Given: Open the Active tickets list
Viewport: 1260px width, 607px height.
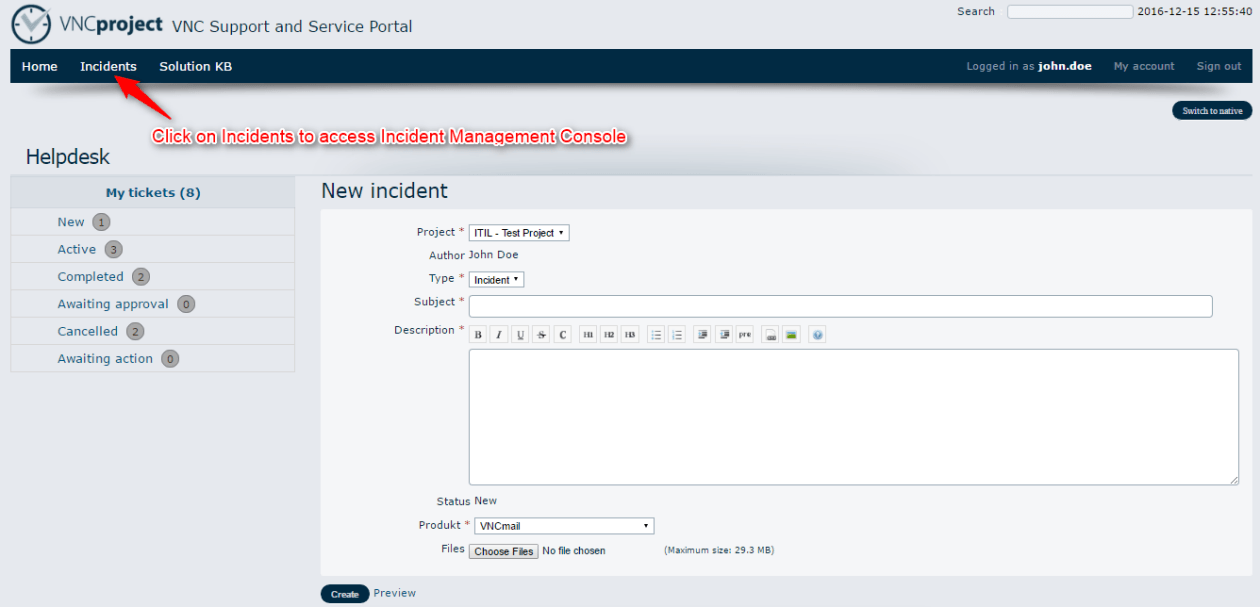Looking at the screenshot, I should click(x=77, y=249).
